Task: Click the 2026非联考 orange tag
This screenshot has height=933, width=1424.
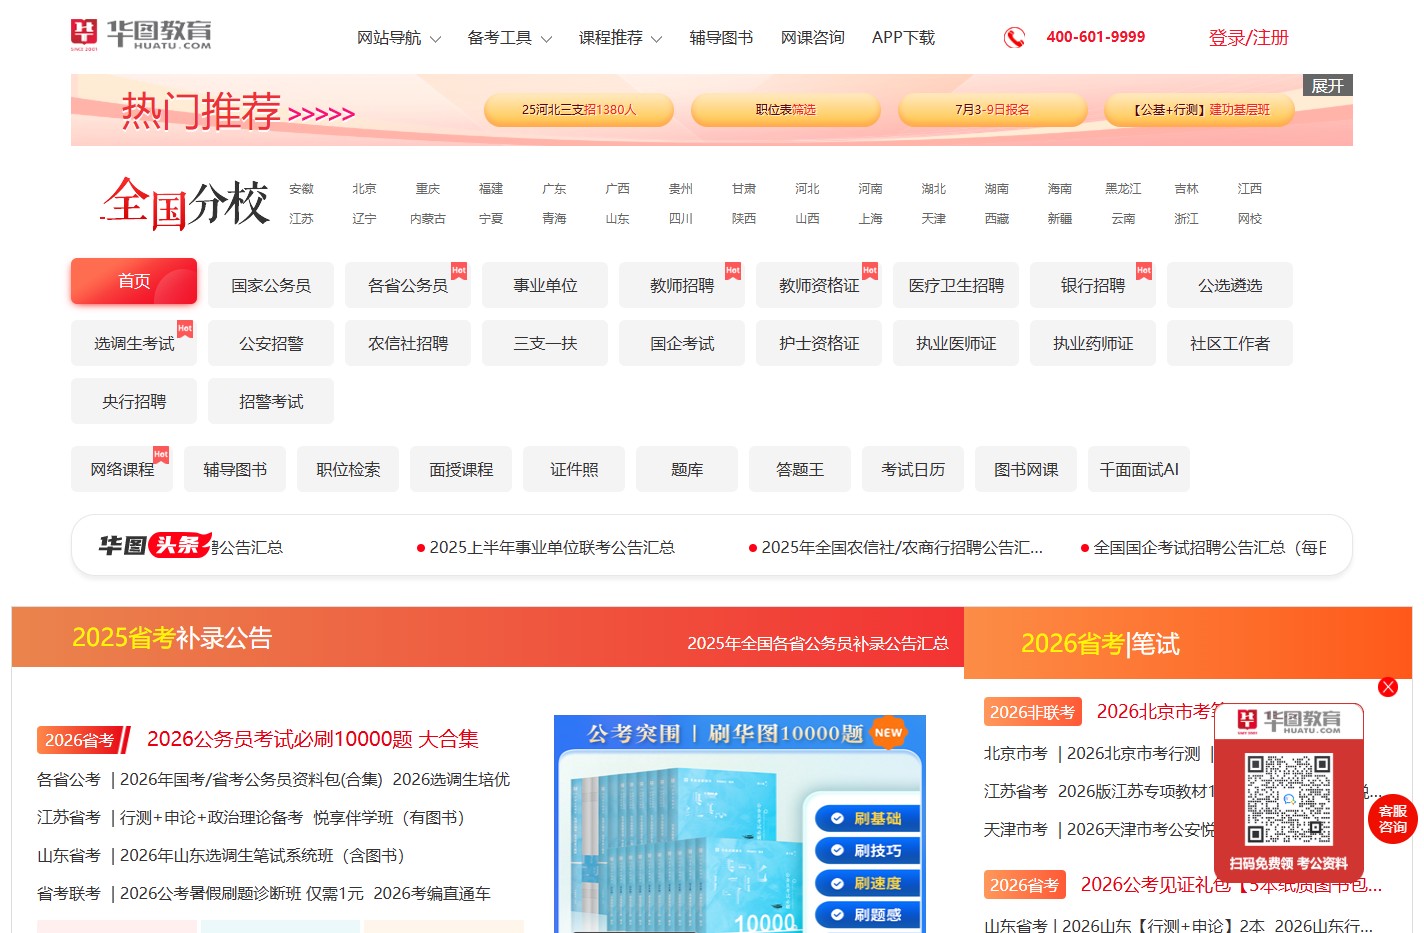Action: 1032,712
